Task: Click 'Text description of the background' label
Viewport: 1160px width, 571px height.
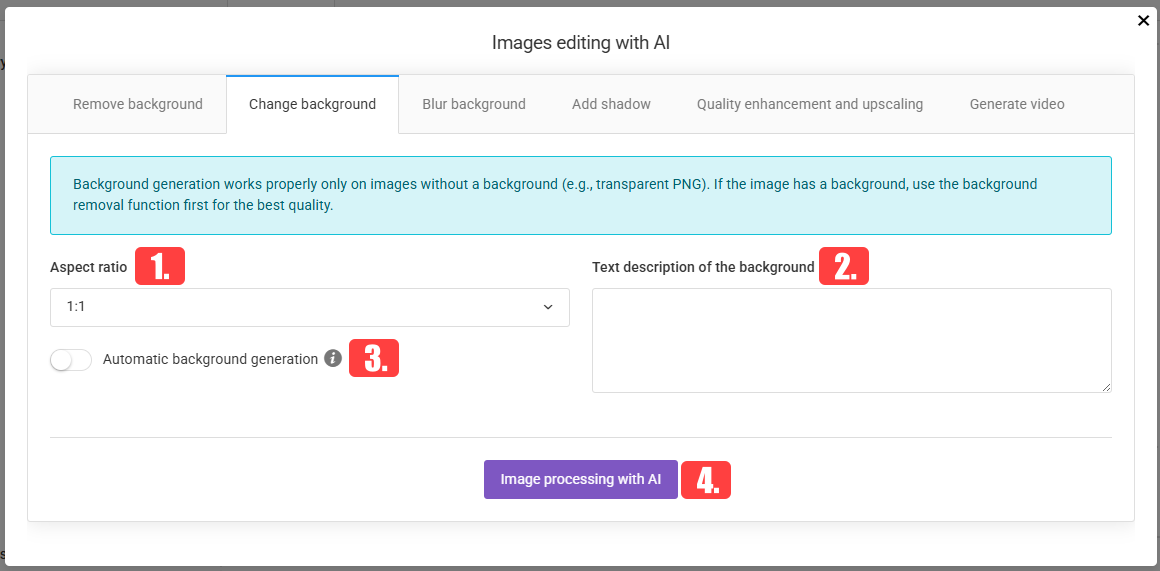Action: (703, 268)
